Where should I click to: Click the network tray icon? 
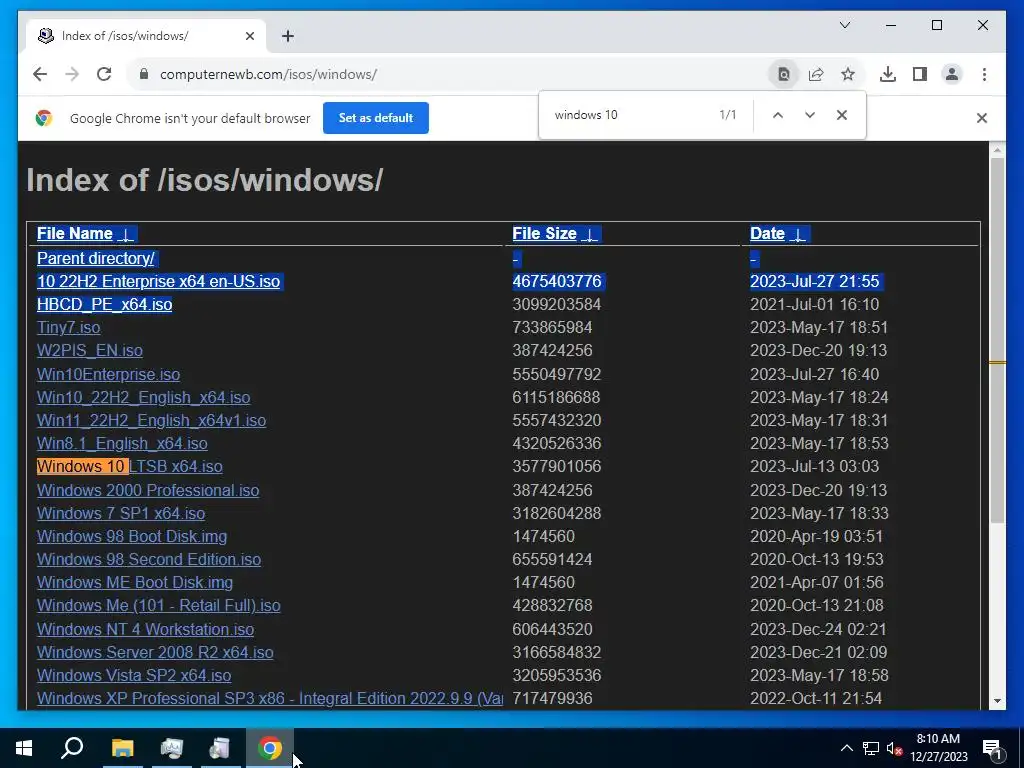point(871,748)
